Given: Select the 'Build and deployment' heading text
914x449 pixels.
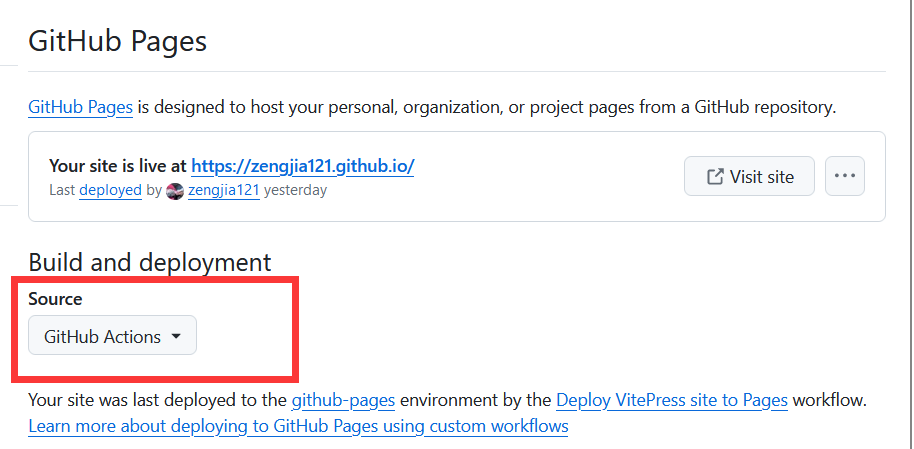Looking at the screenshot, I should click(150, 262).
